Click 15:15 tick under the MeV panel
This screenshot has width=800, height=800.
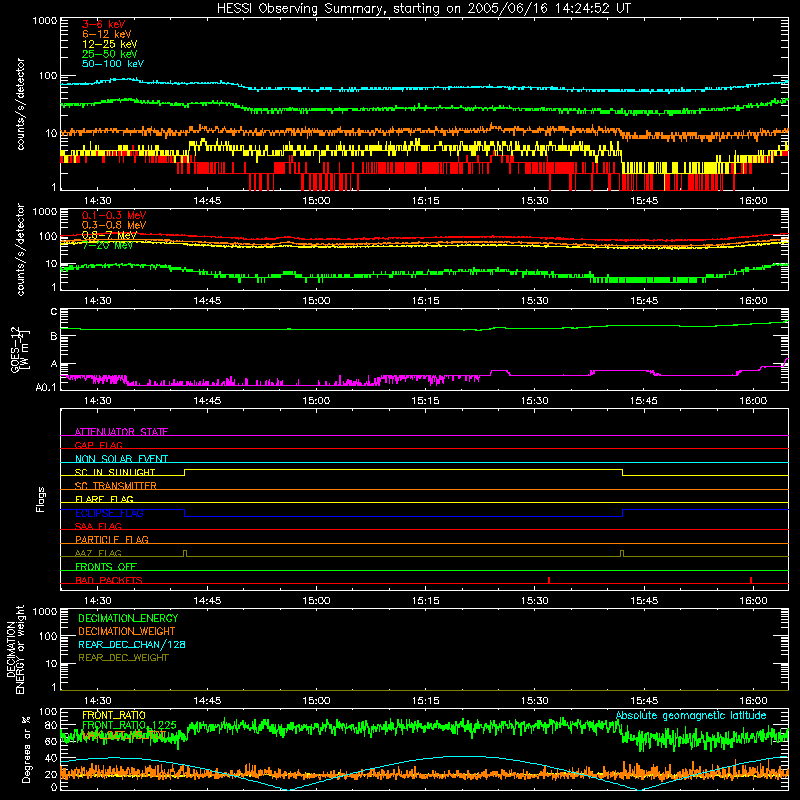pos(426,301)
